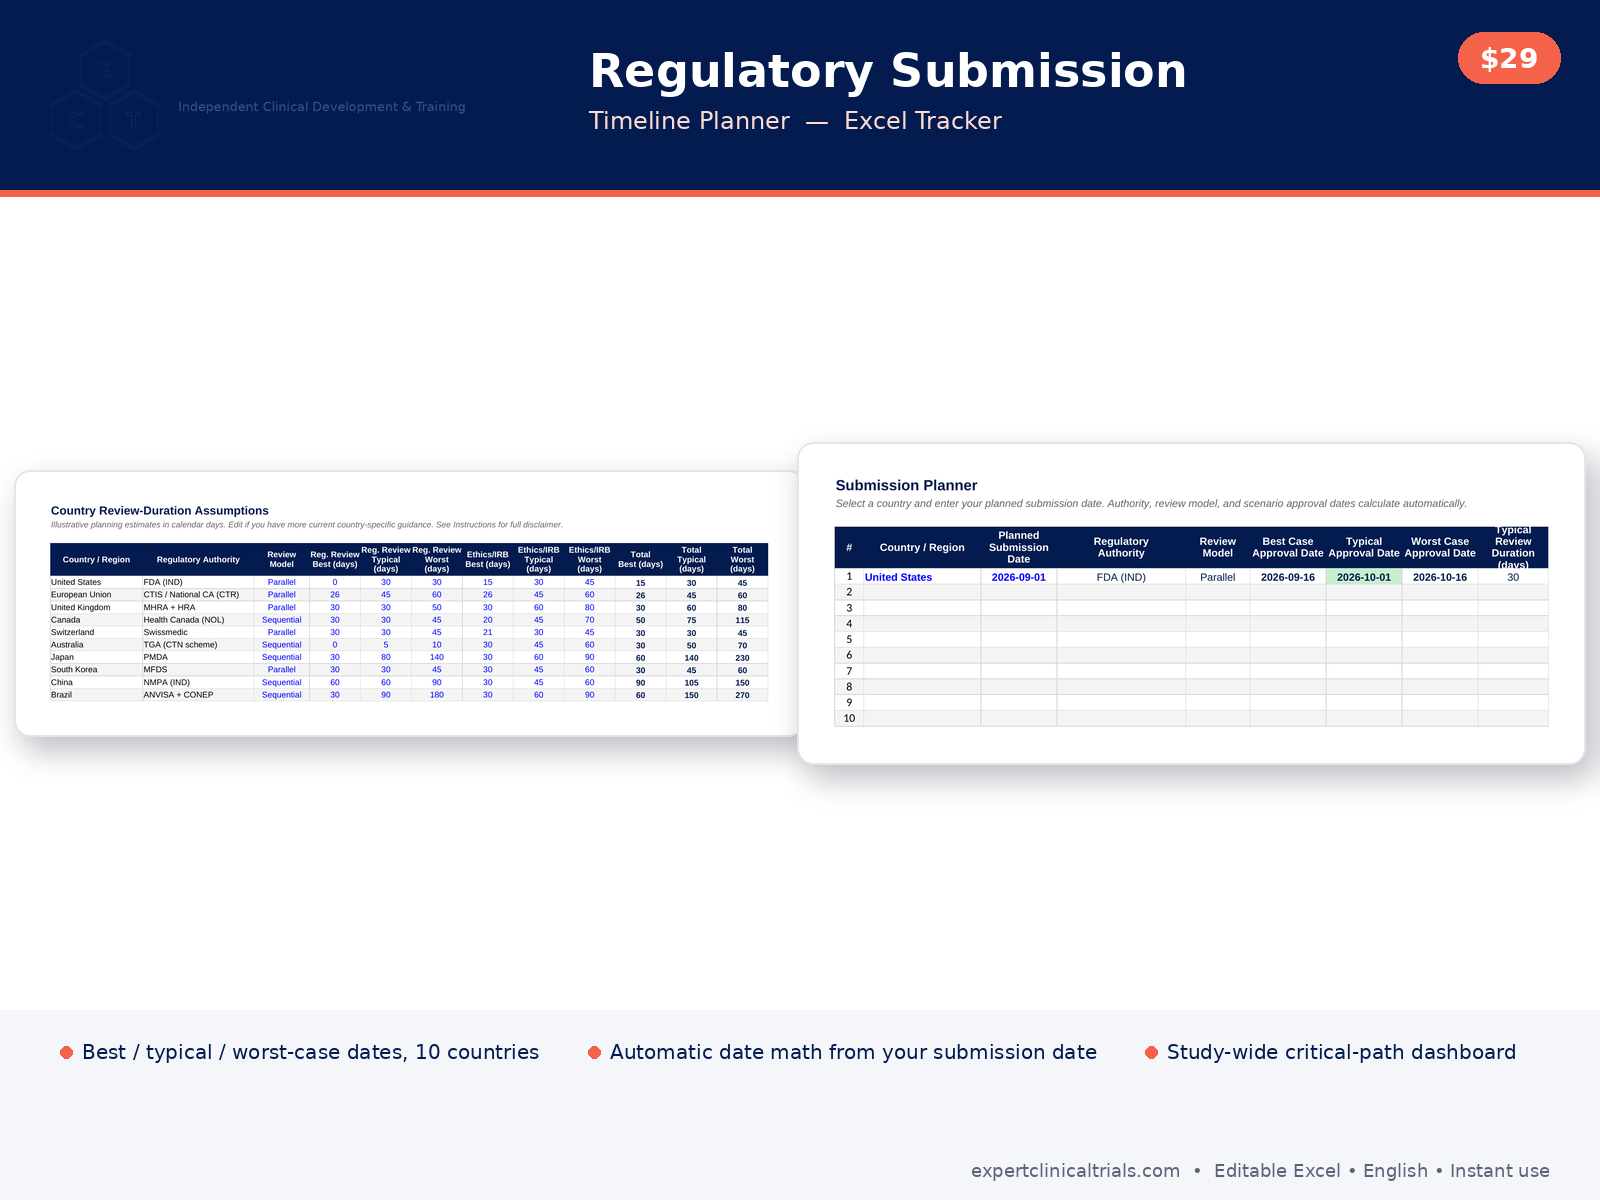Click Brazil's regulatory review worst value 180
The image size is (1600, 1200).
(x=437, y=695)
